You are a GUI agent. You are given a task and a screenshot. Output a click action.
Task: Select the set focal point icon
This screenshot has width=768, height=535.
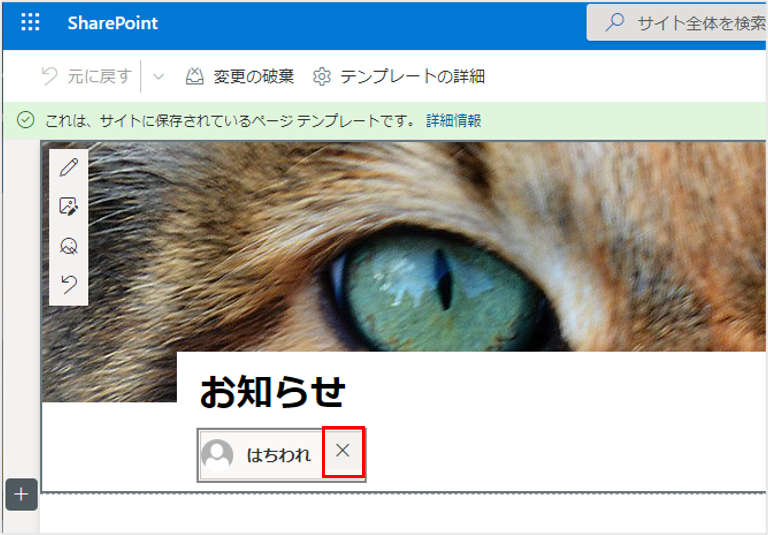[x=69, y=246]
